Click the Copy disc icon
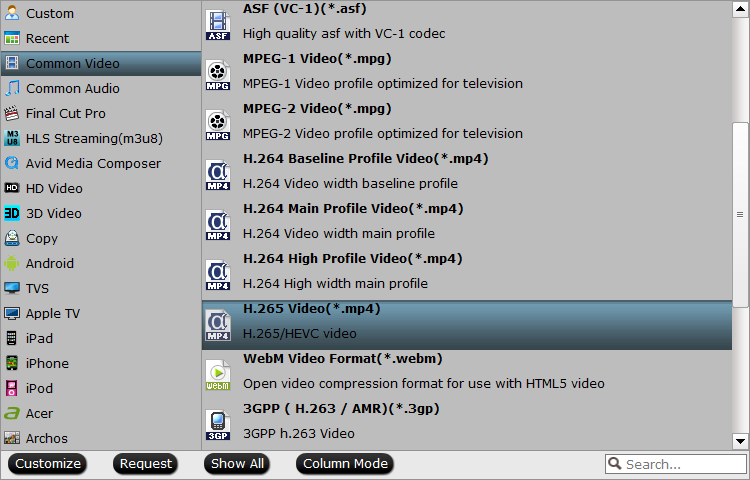The image size is (750, 480). (12, 238)
